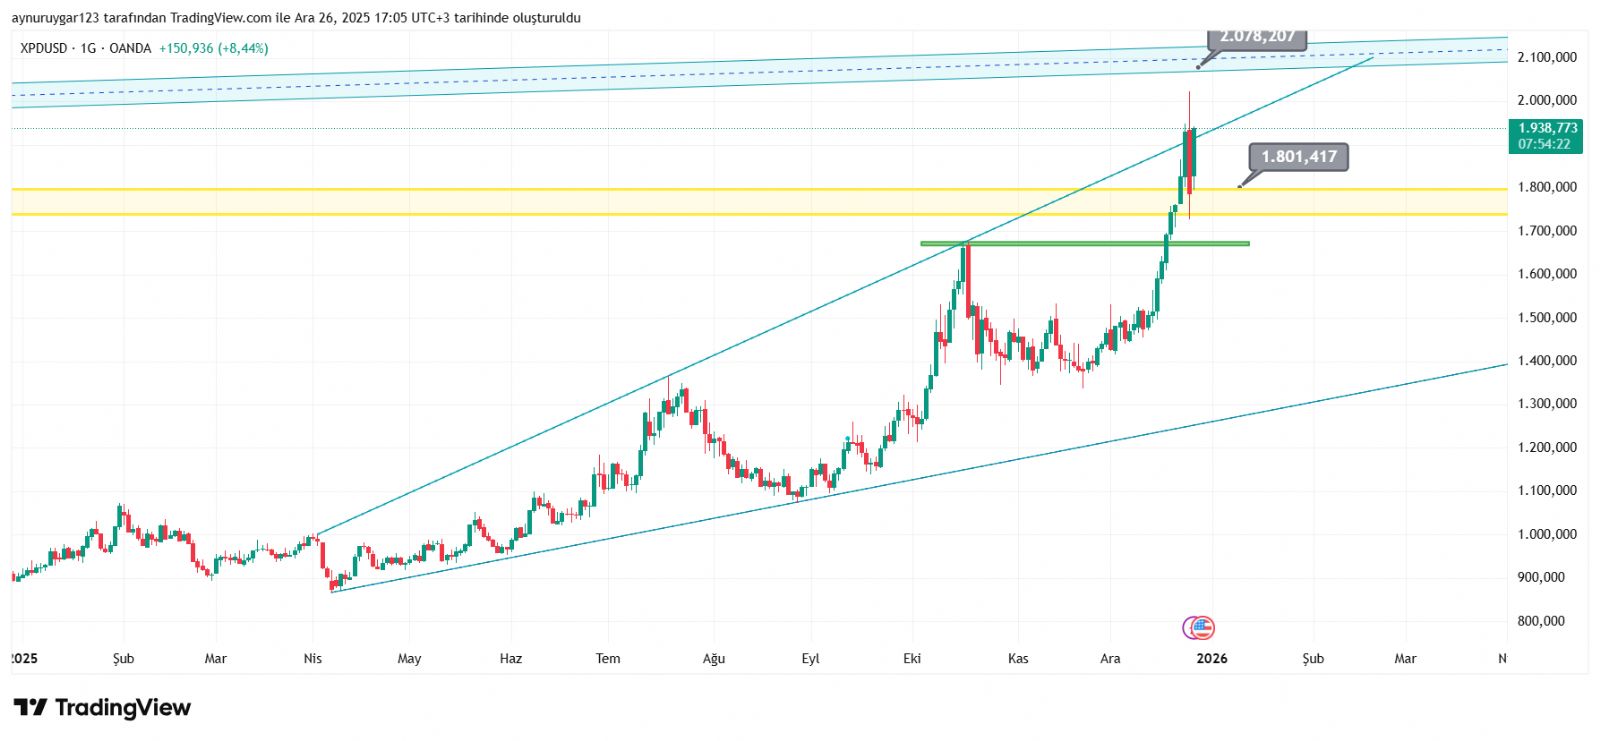
Task: Click the 1.400,000 price axis level
Action: point(1547,360)
